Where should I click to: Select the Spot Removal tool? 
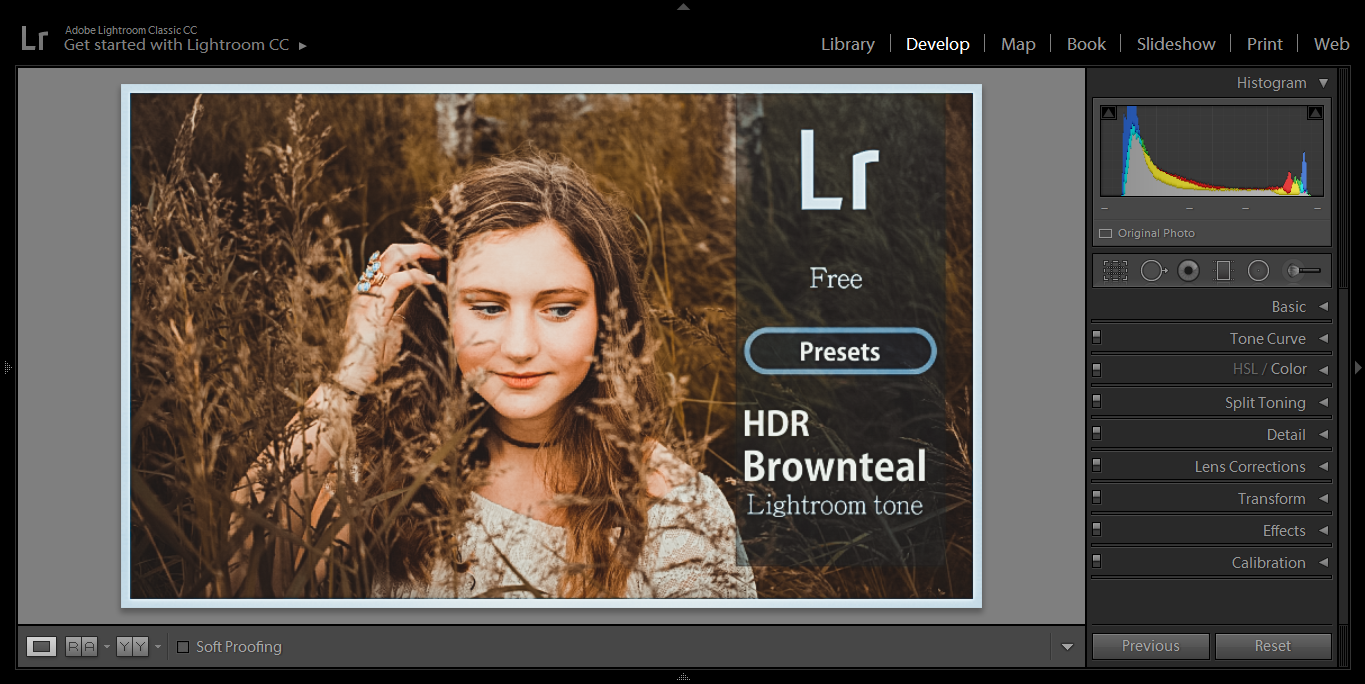(1154, 270)
